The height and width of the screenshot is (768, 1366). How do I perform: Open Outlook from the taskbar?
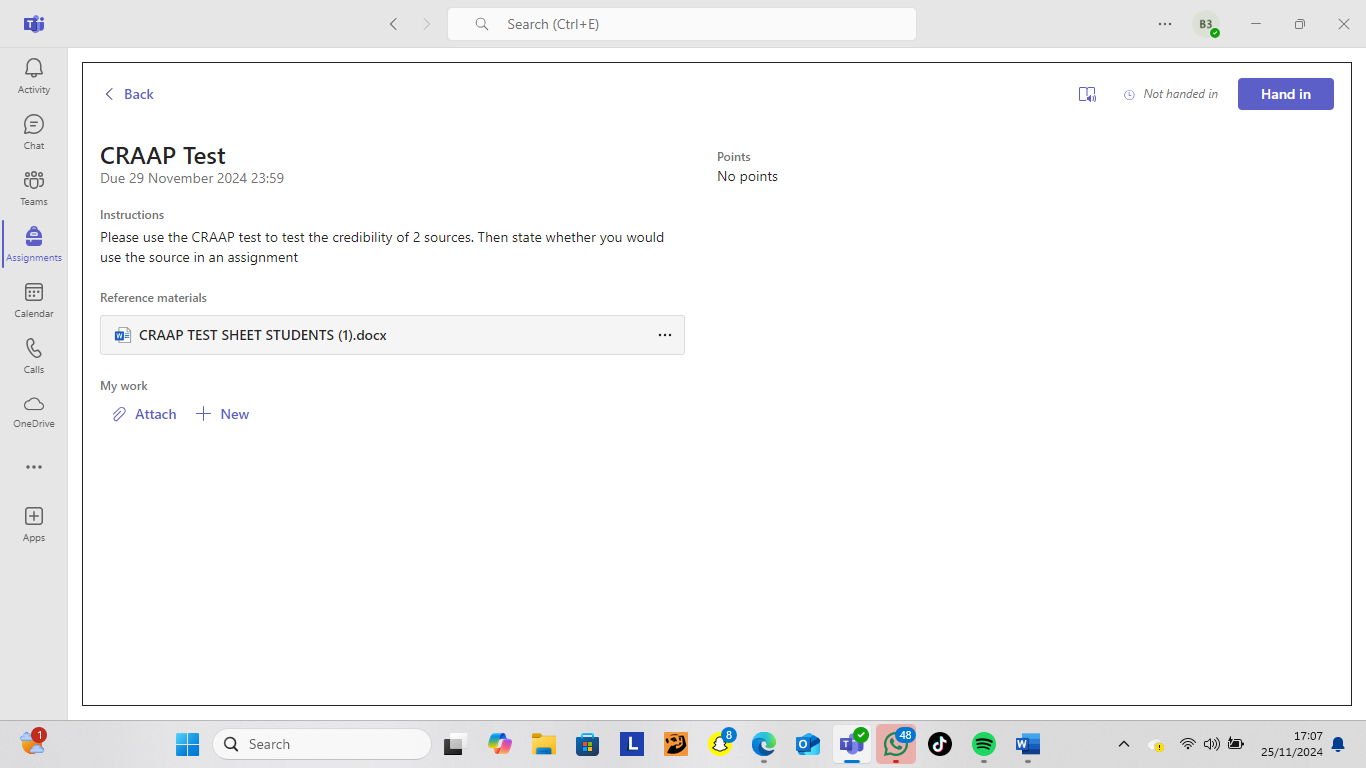click(808, 744)
